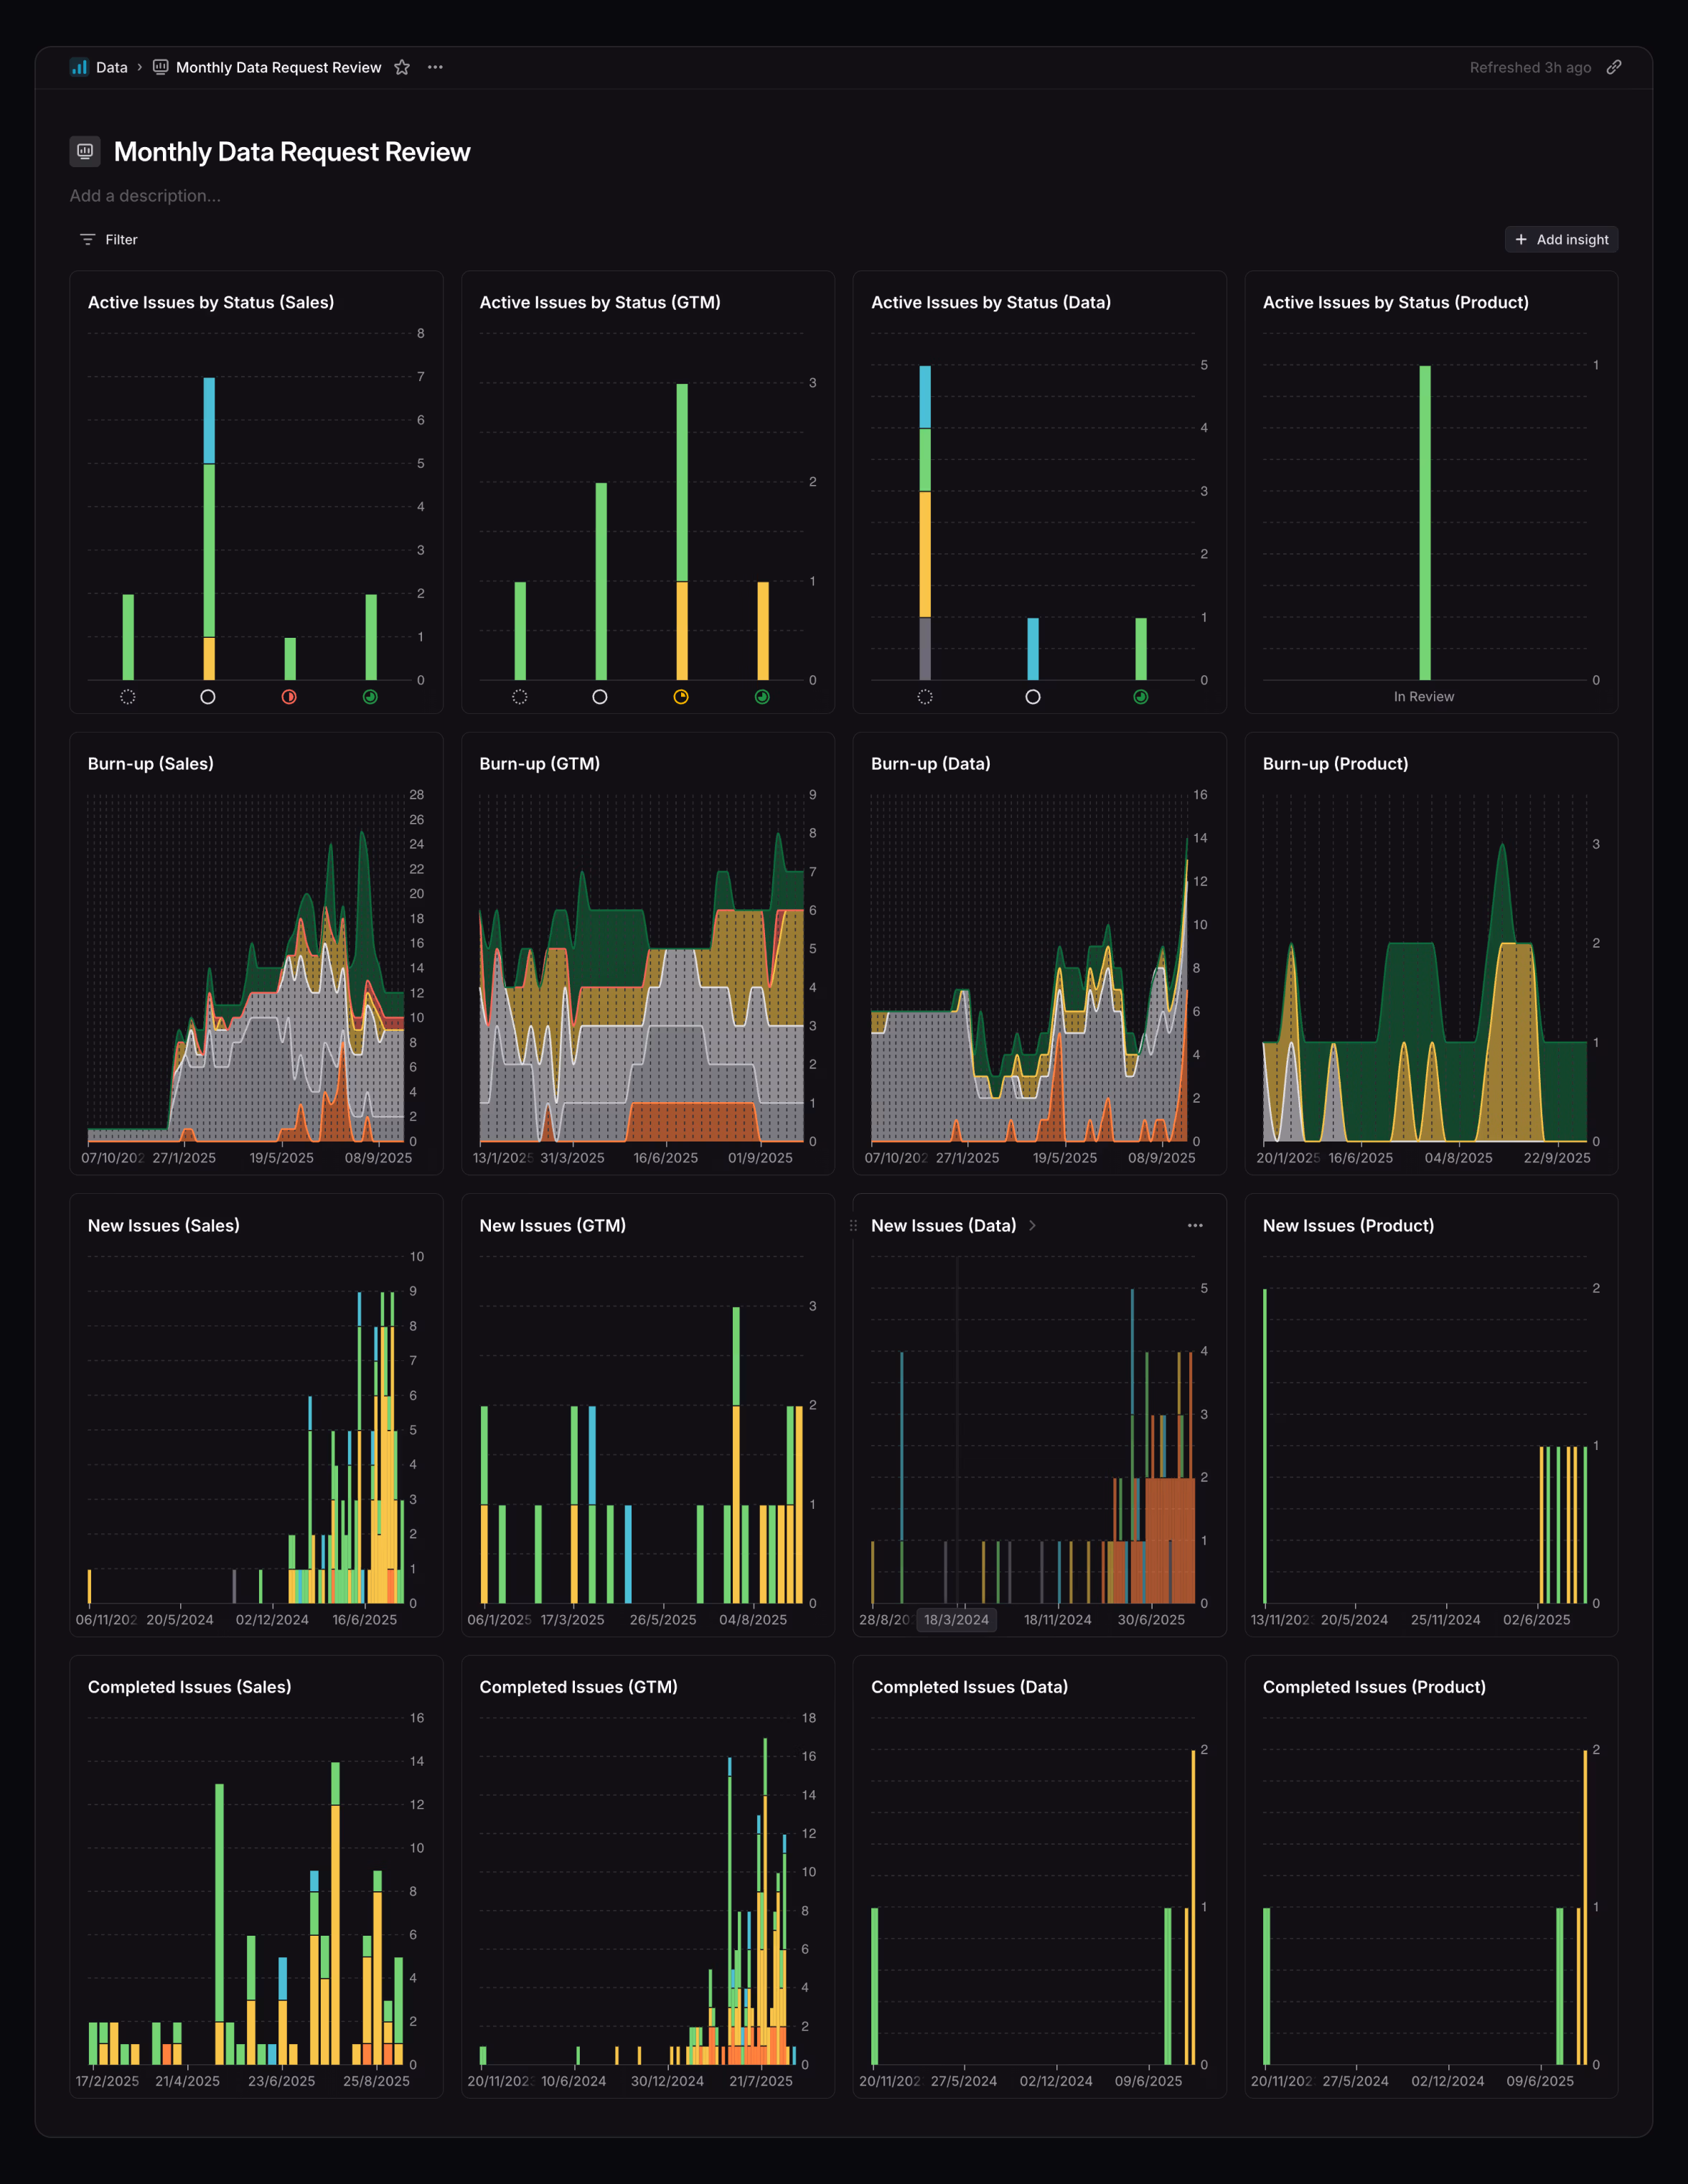1688x2184 pixels.
Task: Click the 18/3/2024 date marker on chart
Action: point(956,1619)
